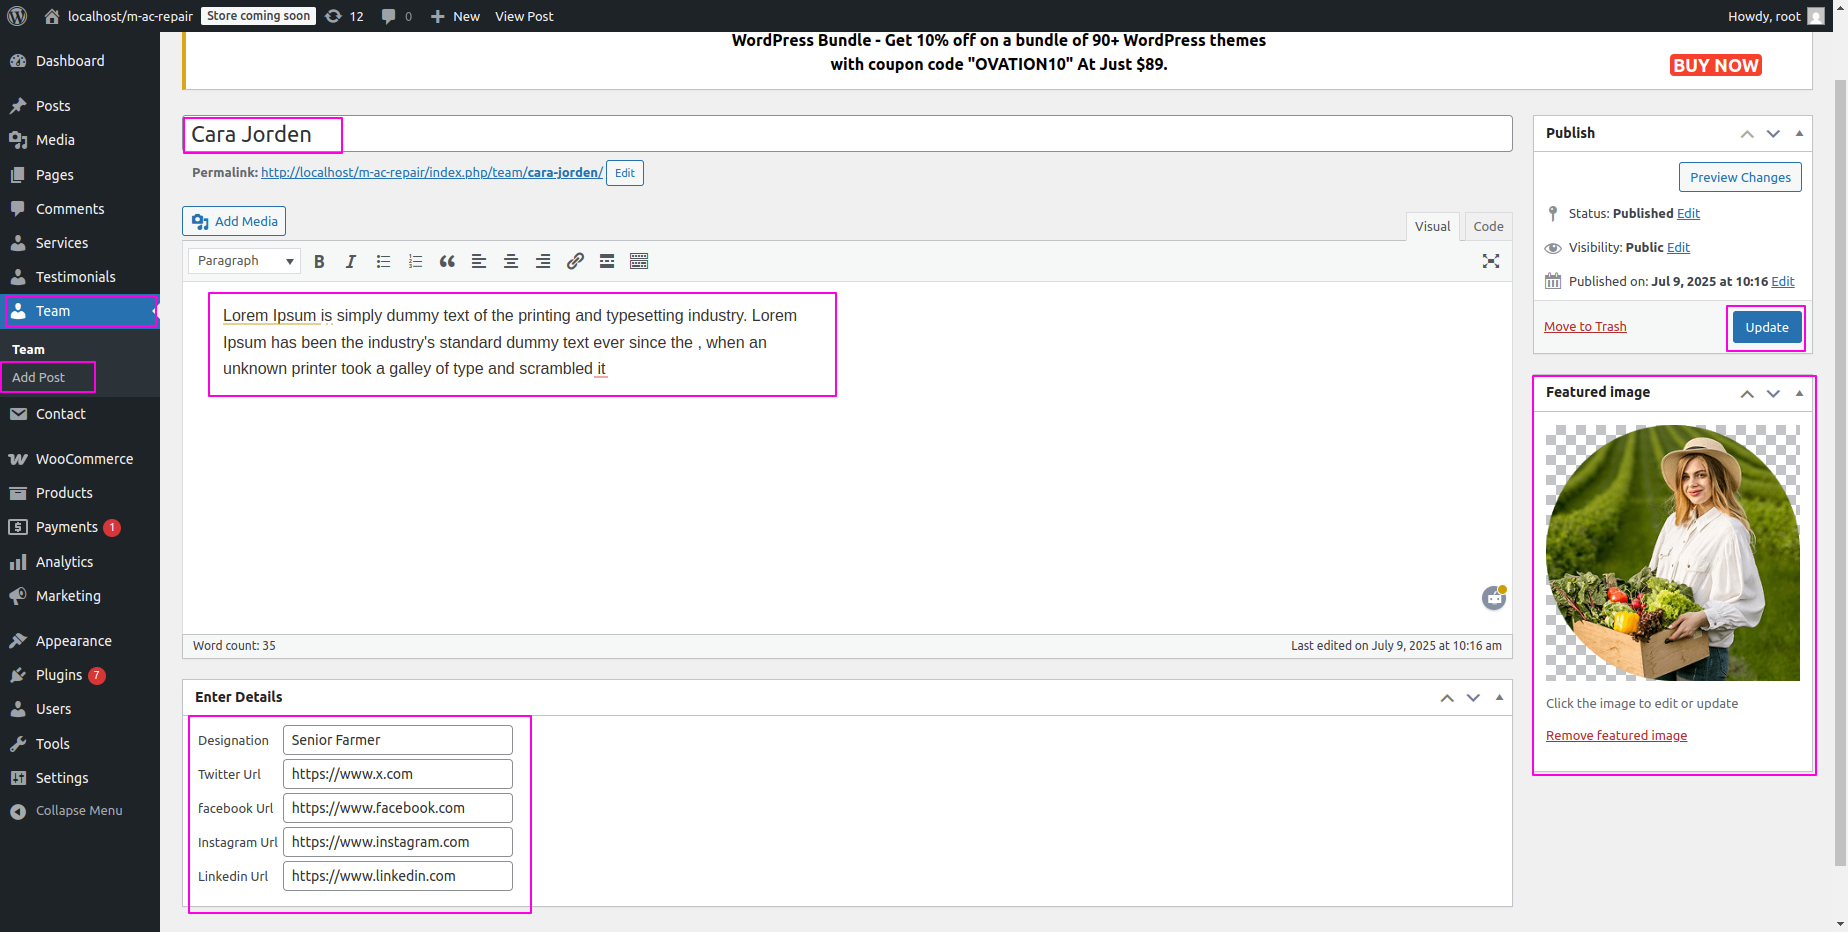This screenshot has width=1848, height=932.
Task: Open Plugins menu with 7 updates
Action: point(80,675)
